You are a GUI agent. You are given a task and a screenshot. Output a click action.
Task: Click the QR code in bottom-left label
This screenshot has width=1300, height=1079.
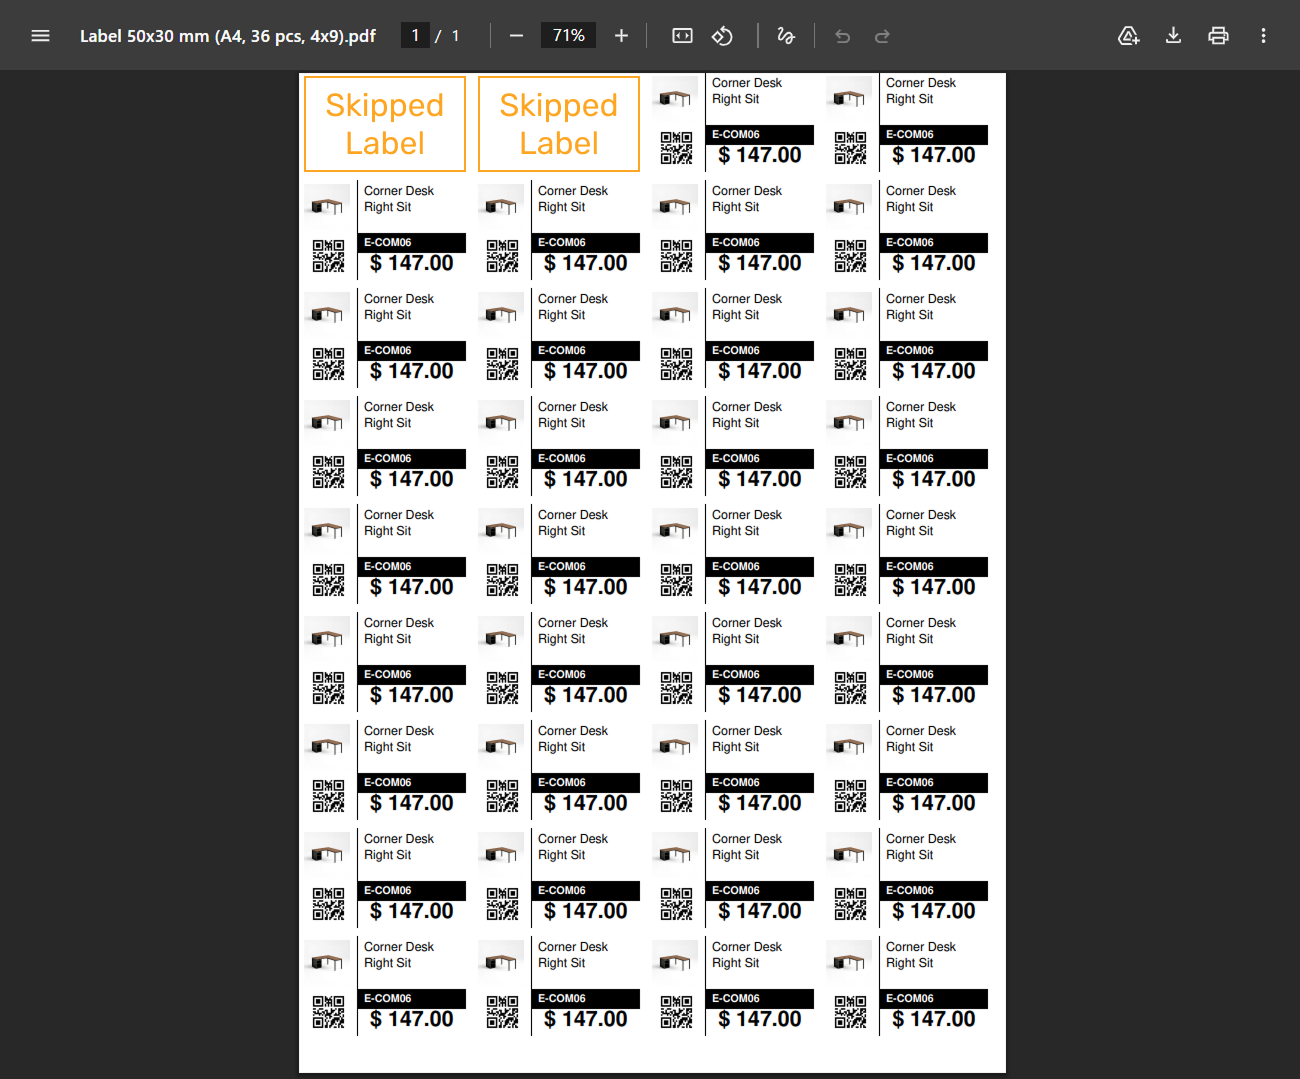[x=328, y=1011]
